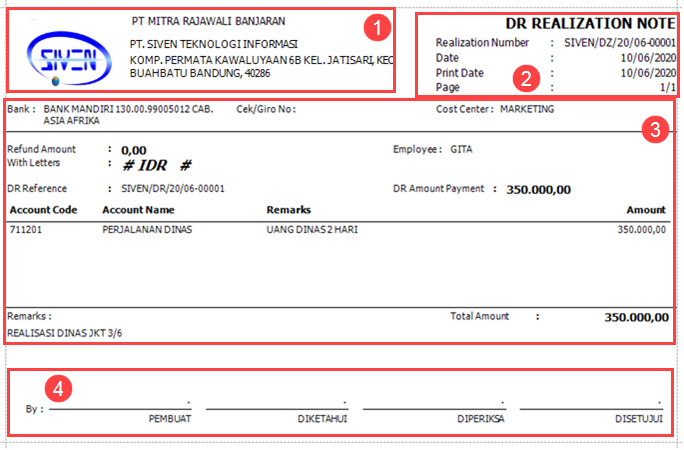Click the Account Name column header
The image size is (684, 450).
pyautogui.click(x=138, y=210)
